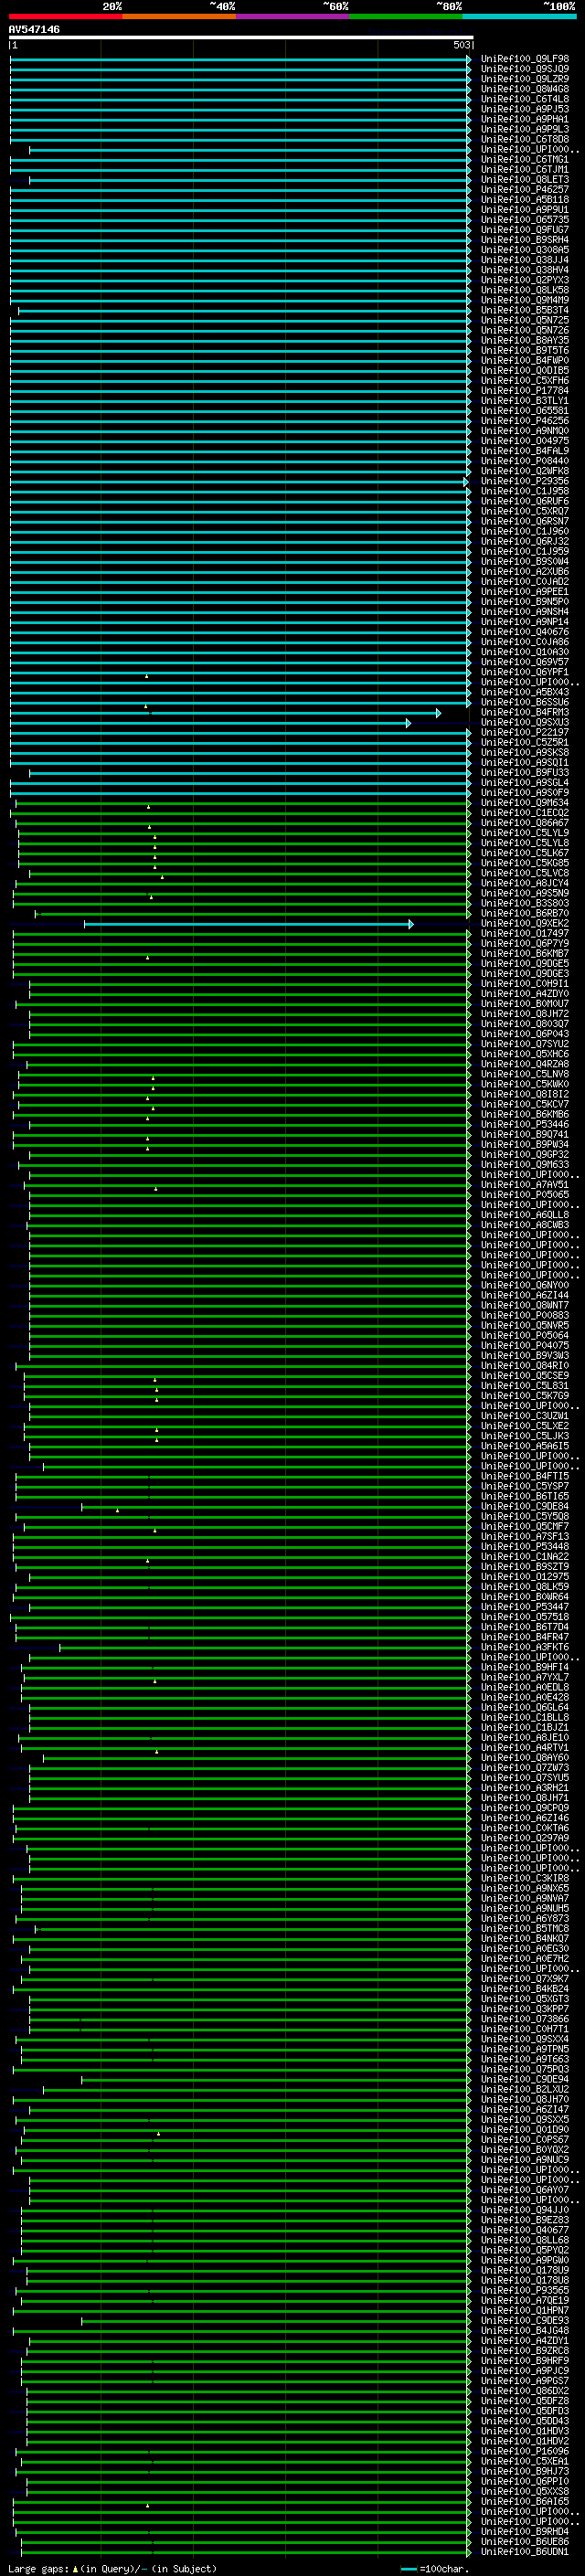Select UniRef100_Q9M4M9 hit name
The height and width of the screenshot is (2576, 585).
click(524, 300)
